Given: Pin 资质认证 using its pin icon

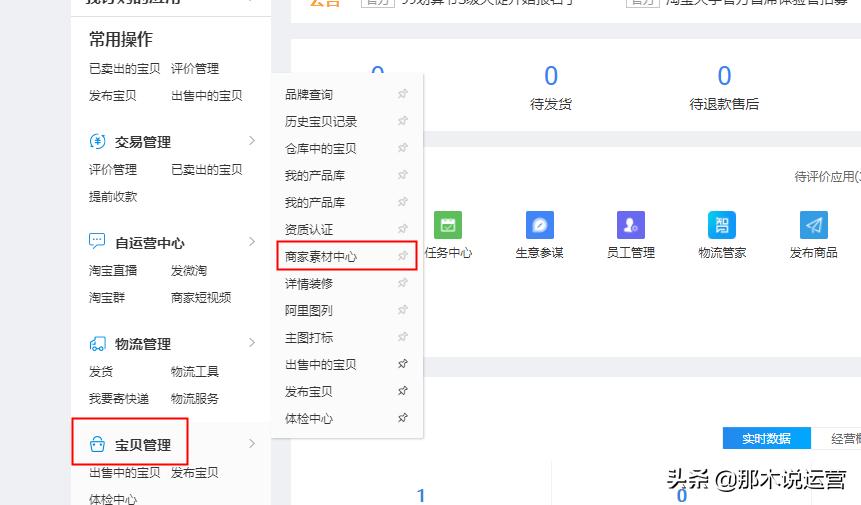Looking at the screenshot, I should point(402,229).
